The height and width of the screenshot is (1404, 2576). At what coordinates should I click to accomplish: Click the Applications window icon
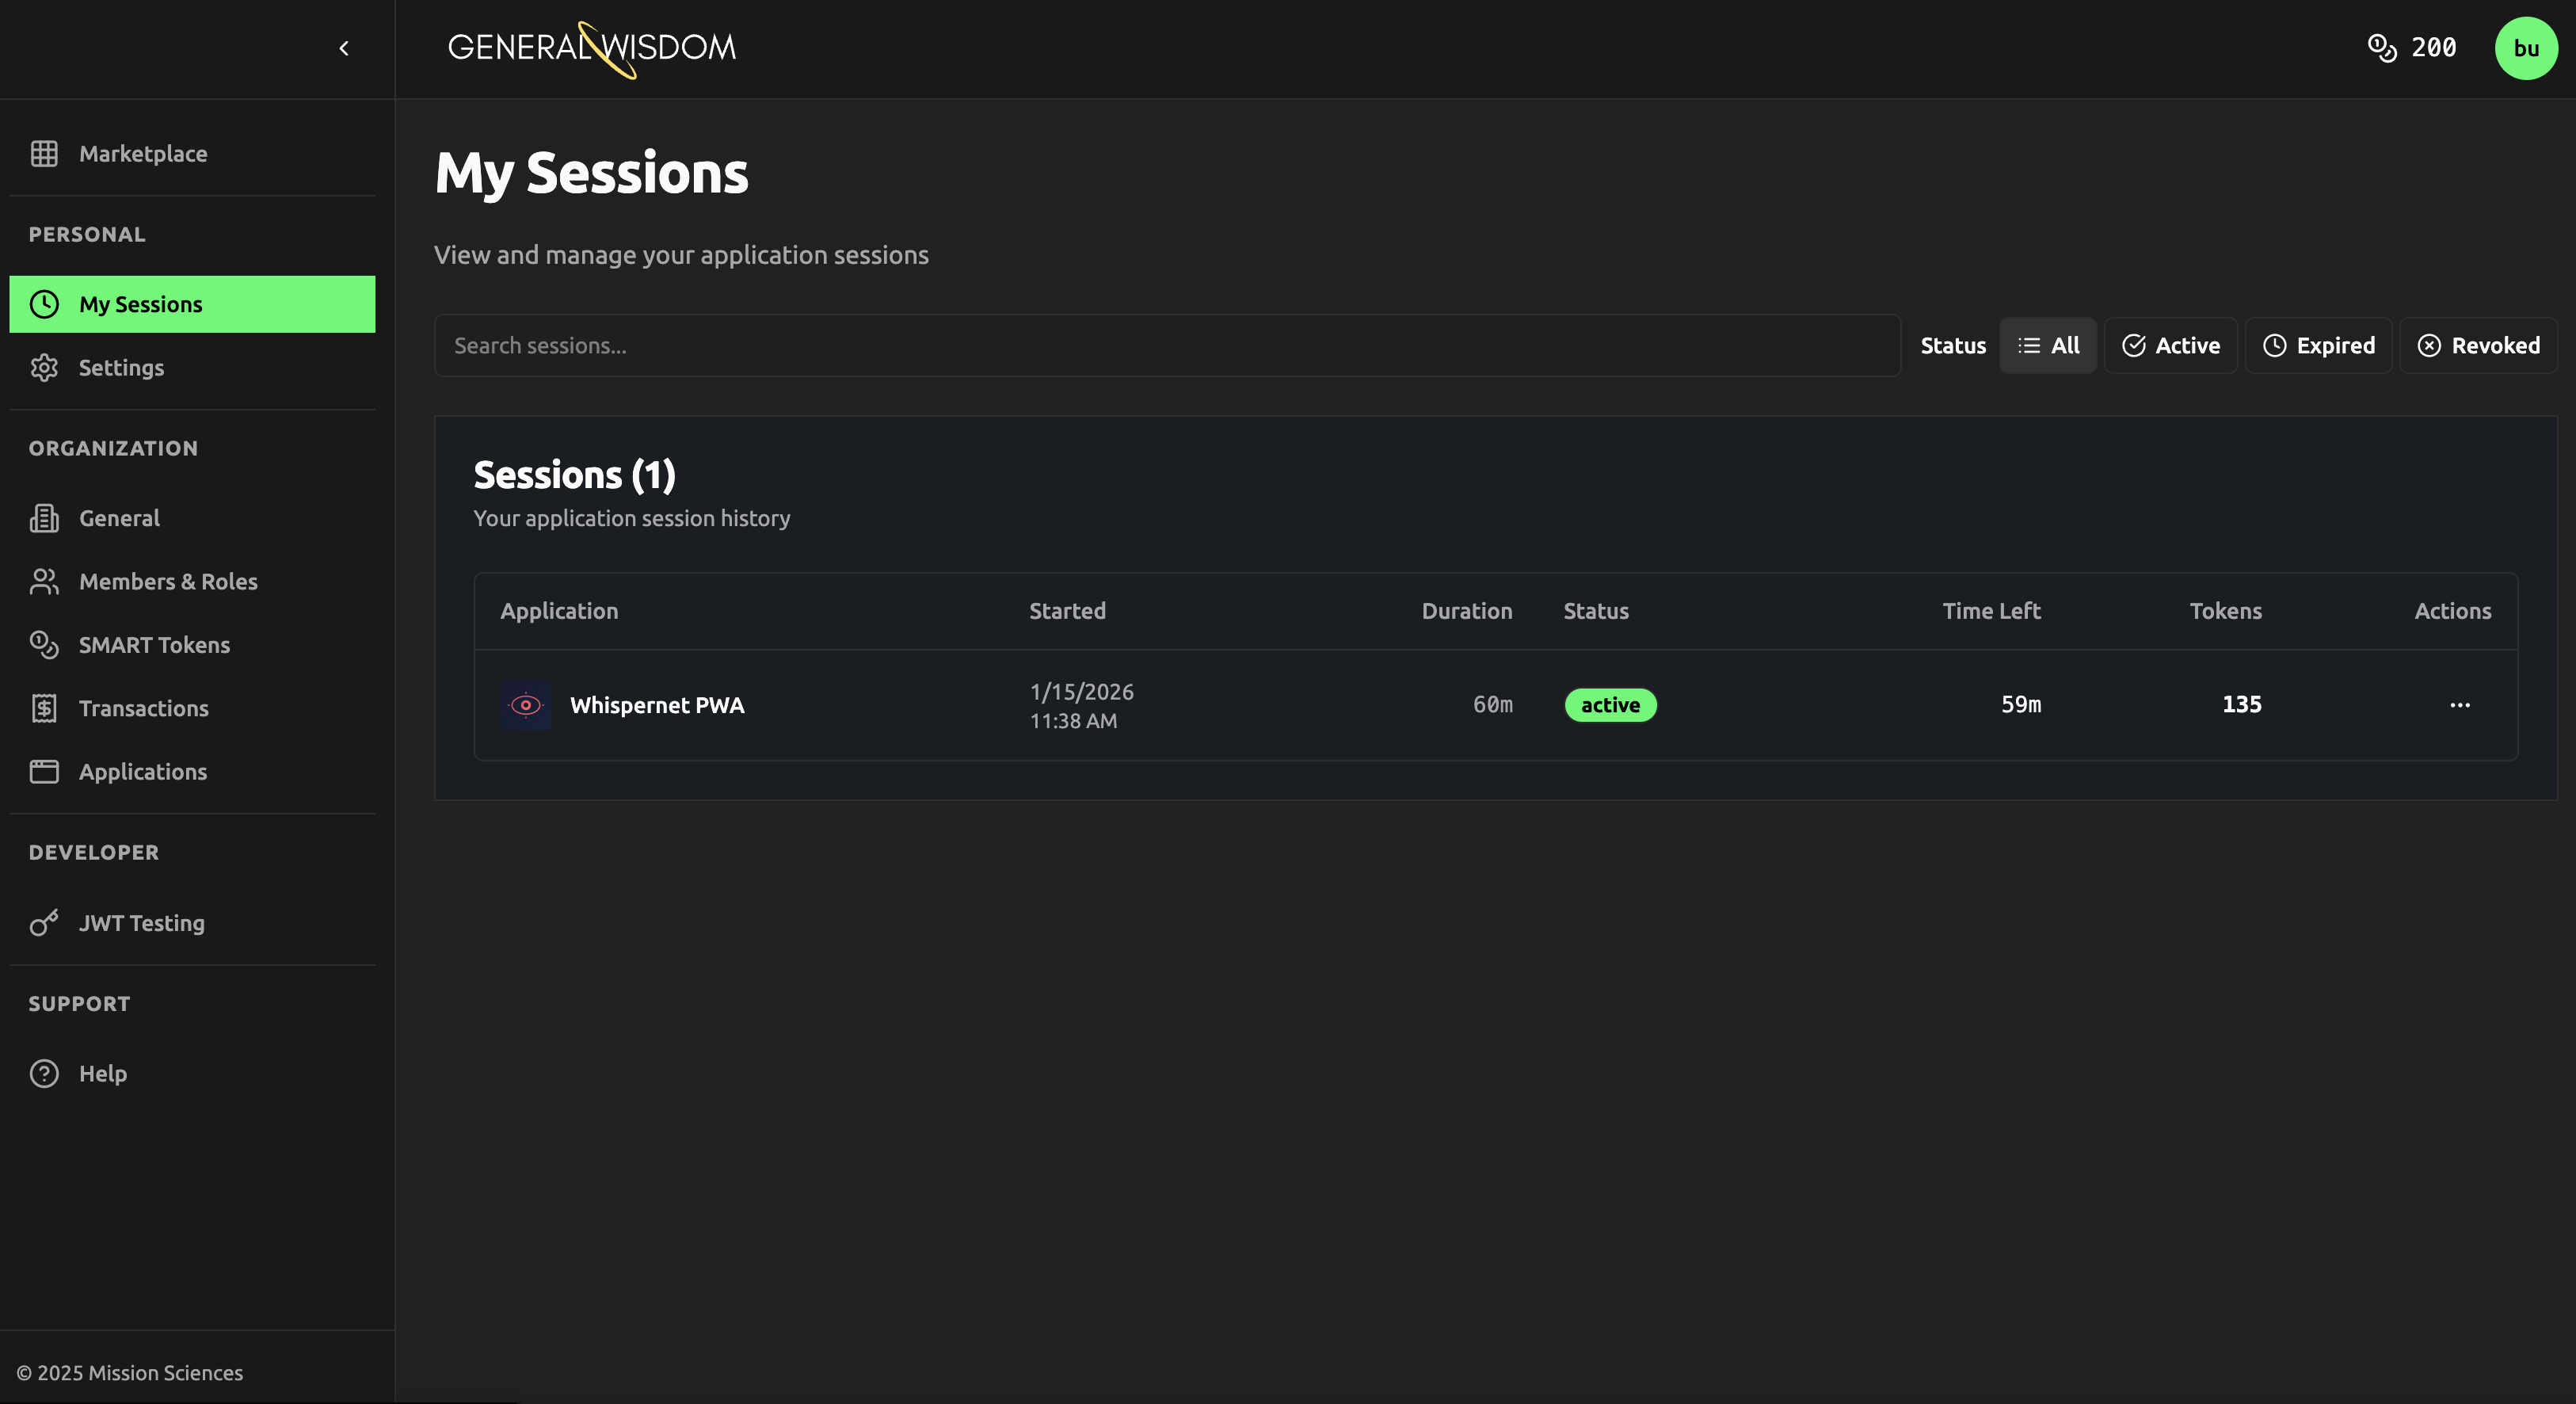(x=44, y=772)
